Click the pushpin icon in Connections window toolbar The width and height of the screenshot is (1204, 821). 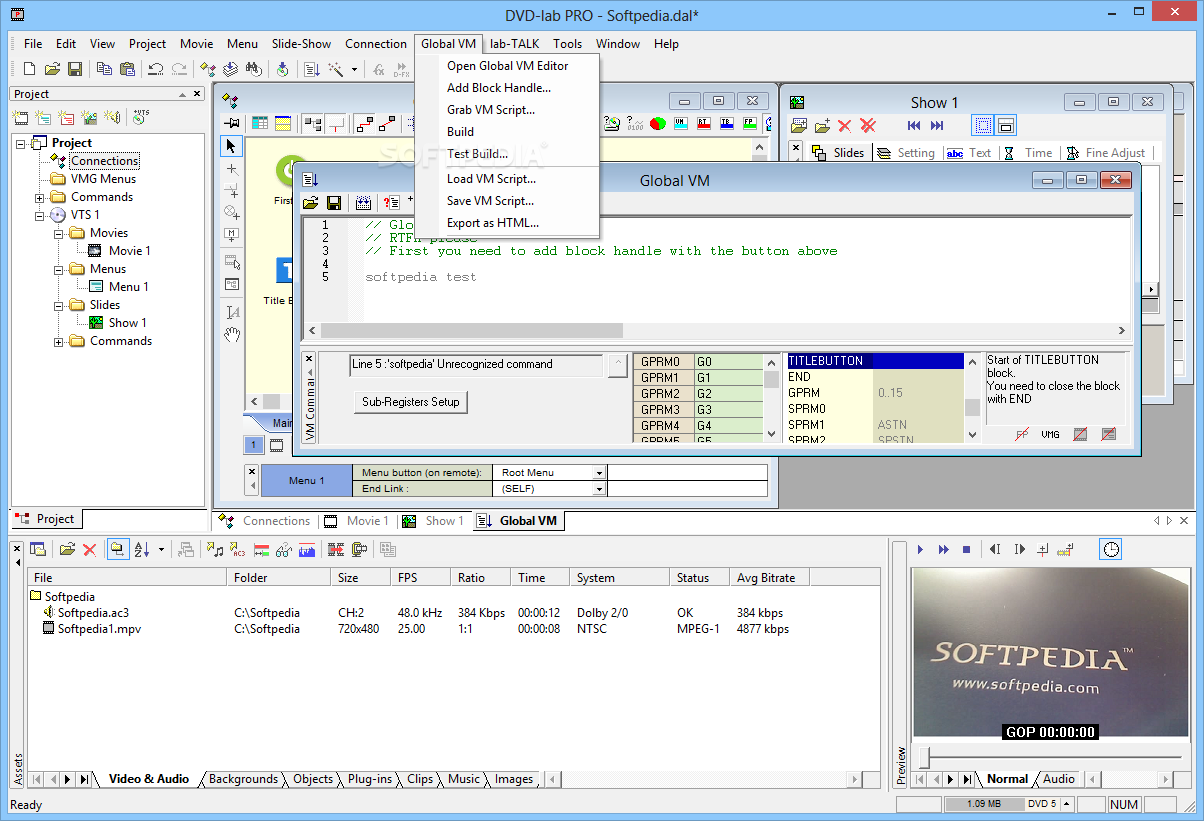tap(231, 123)
